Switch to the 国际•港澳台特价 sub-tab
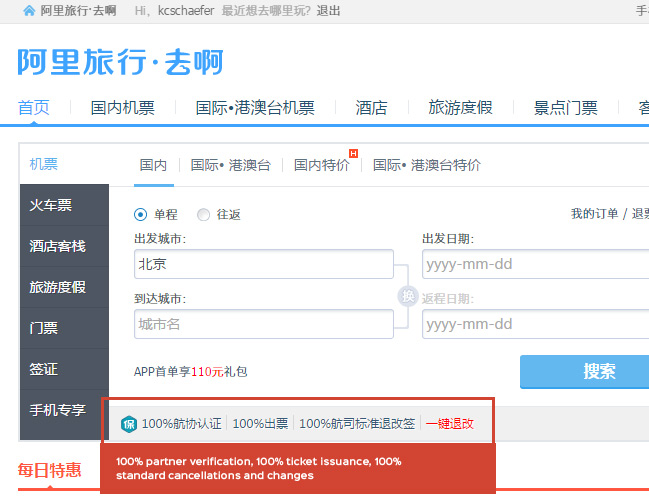649x500 pixels. click(x=427, y=165)
